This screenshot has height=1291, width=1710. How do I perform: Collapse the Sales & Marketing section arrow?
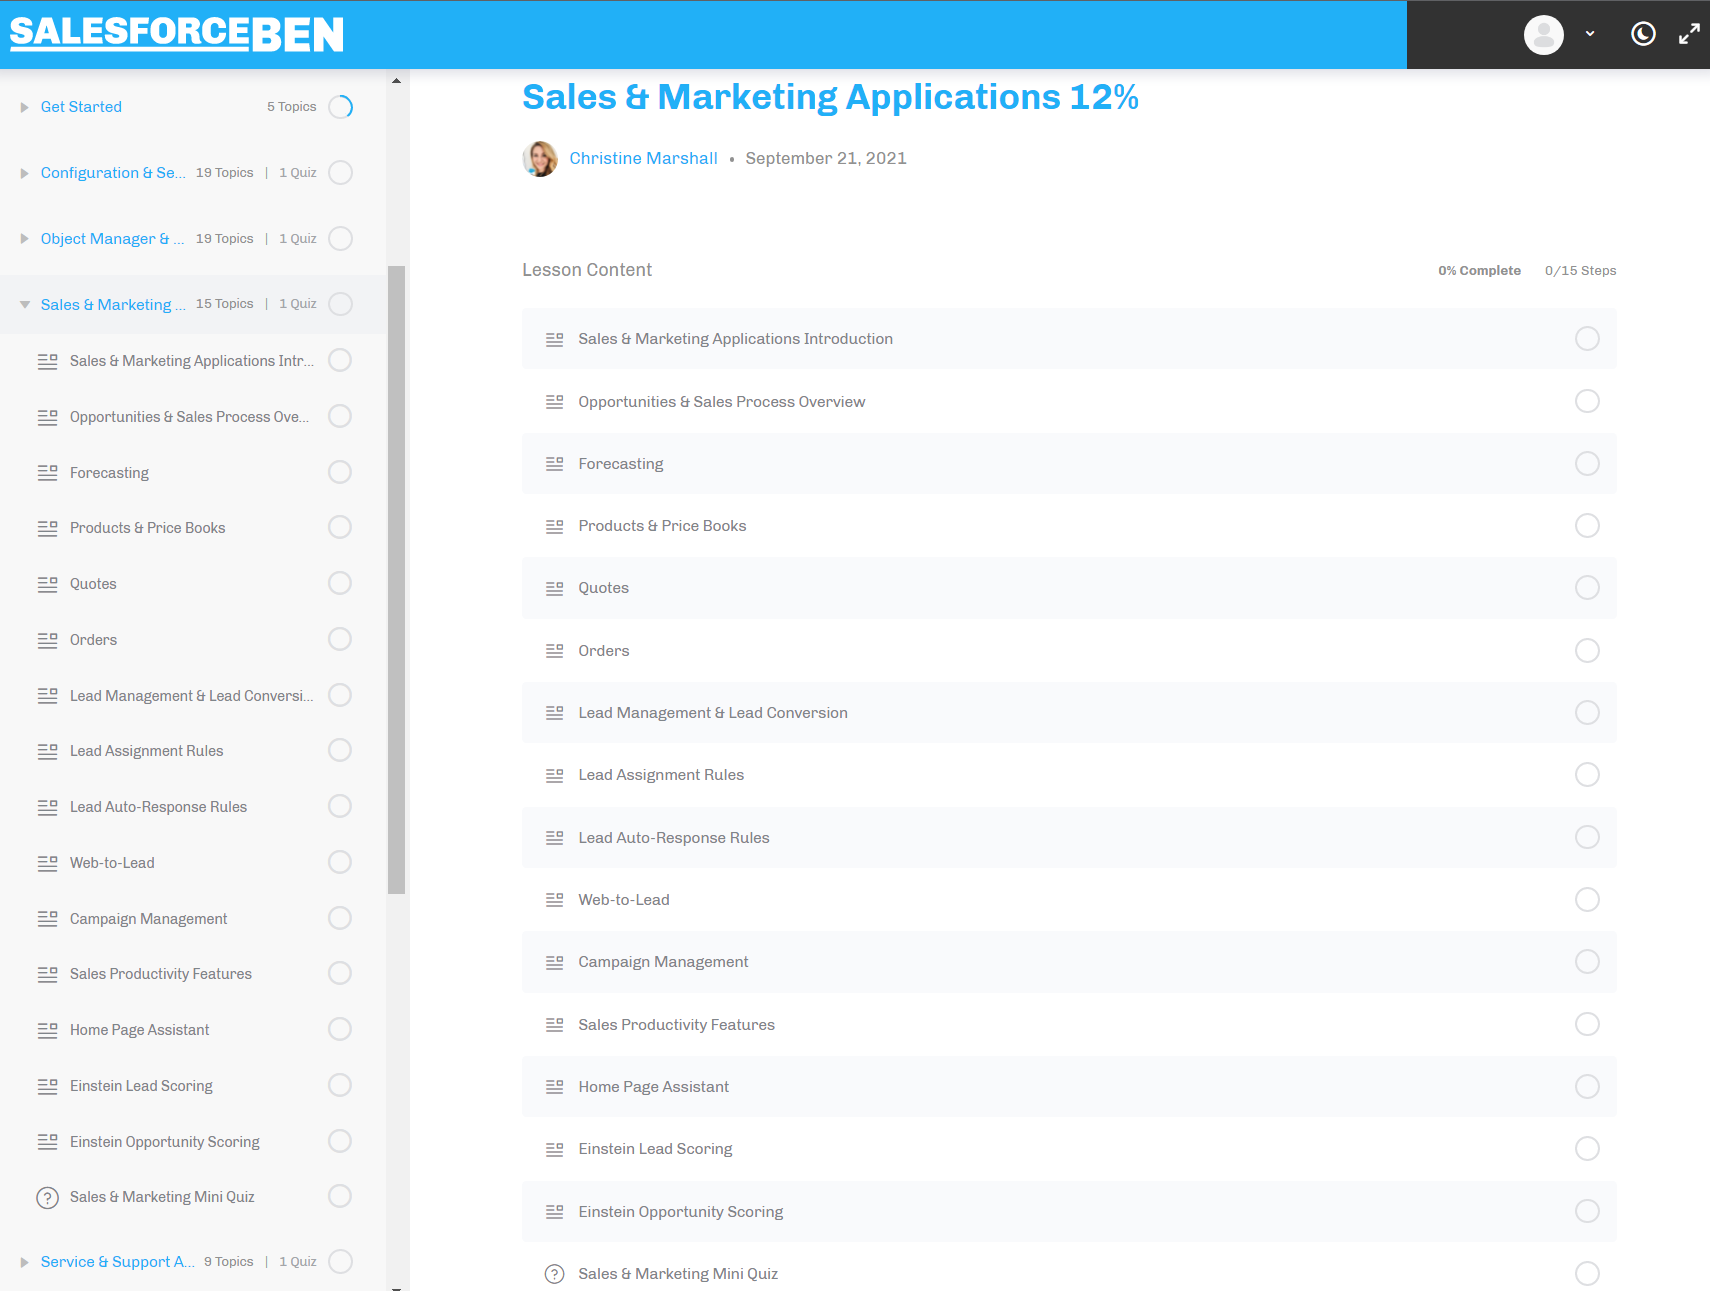(24, 305)
